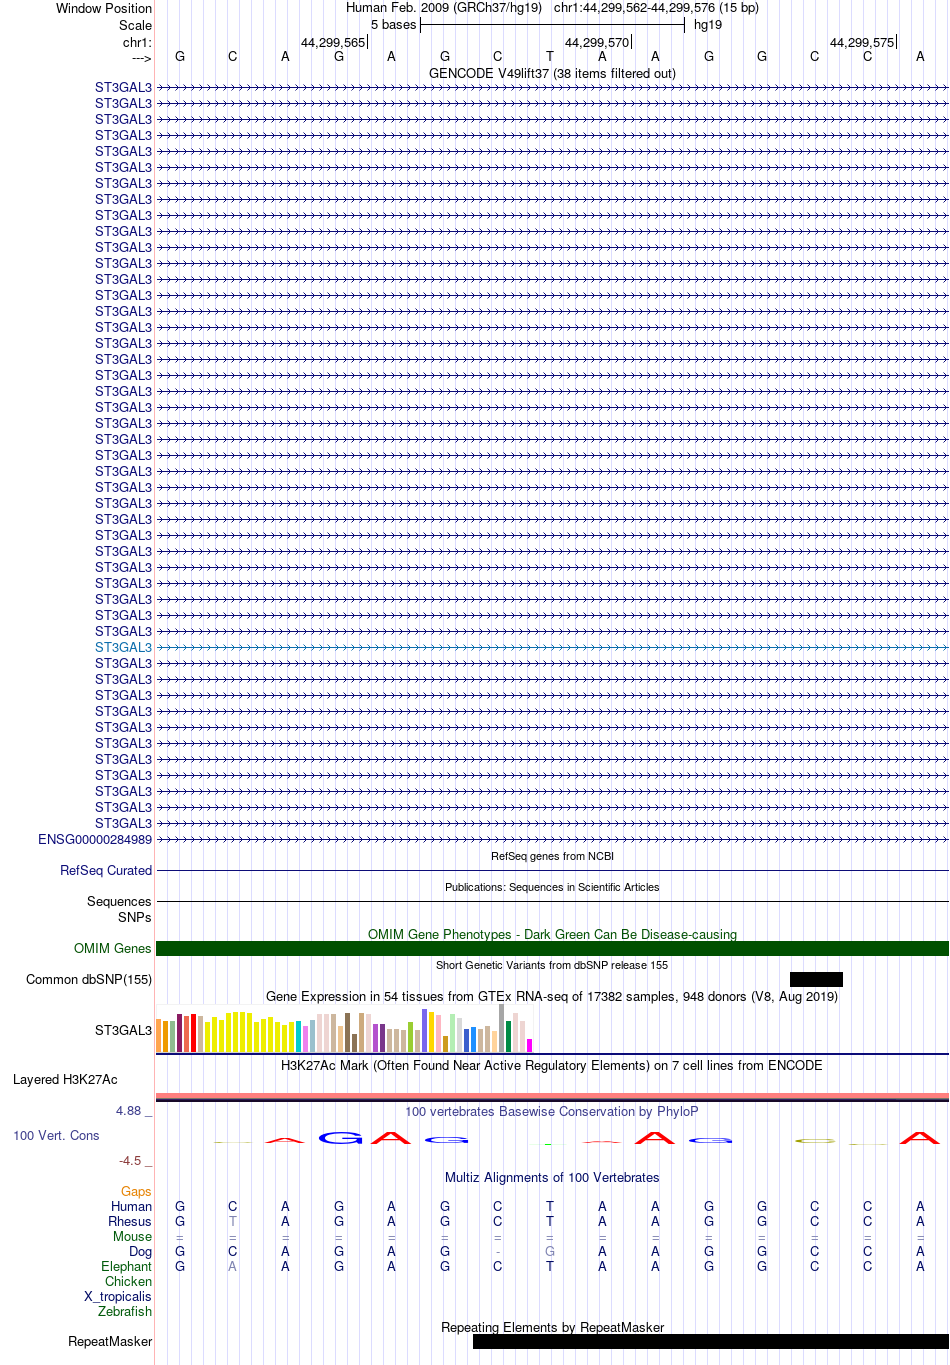
Task: Click the Sequences track label
Action: [119, 901]
